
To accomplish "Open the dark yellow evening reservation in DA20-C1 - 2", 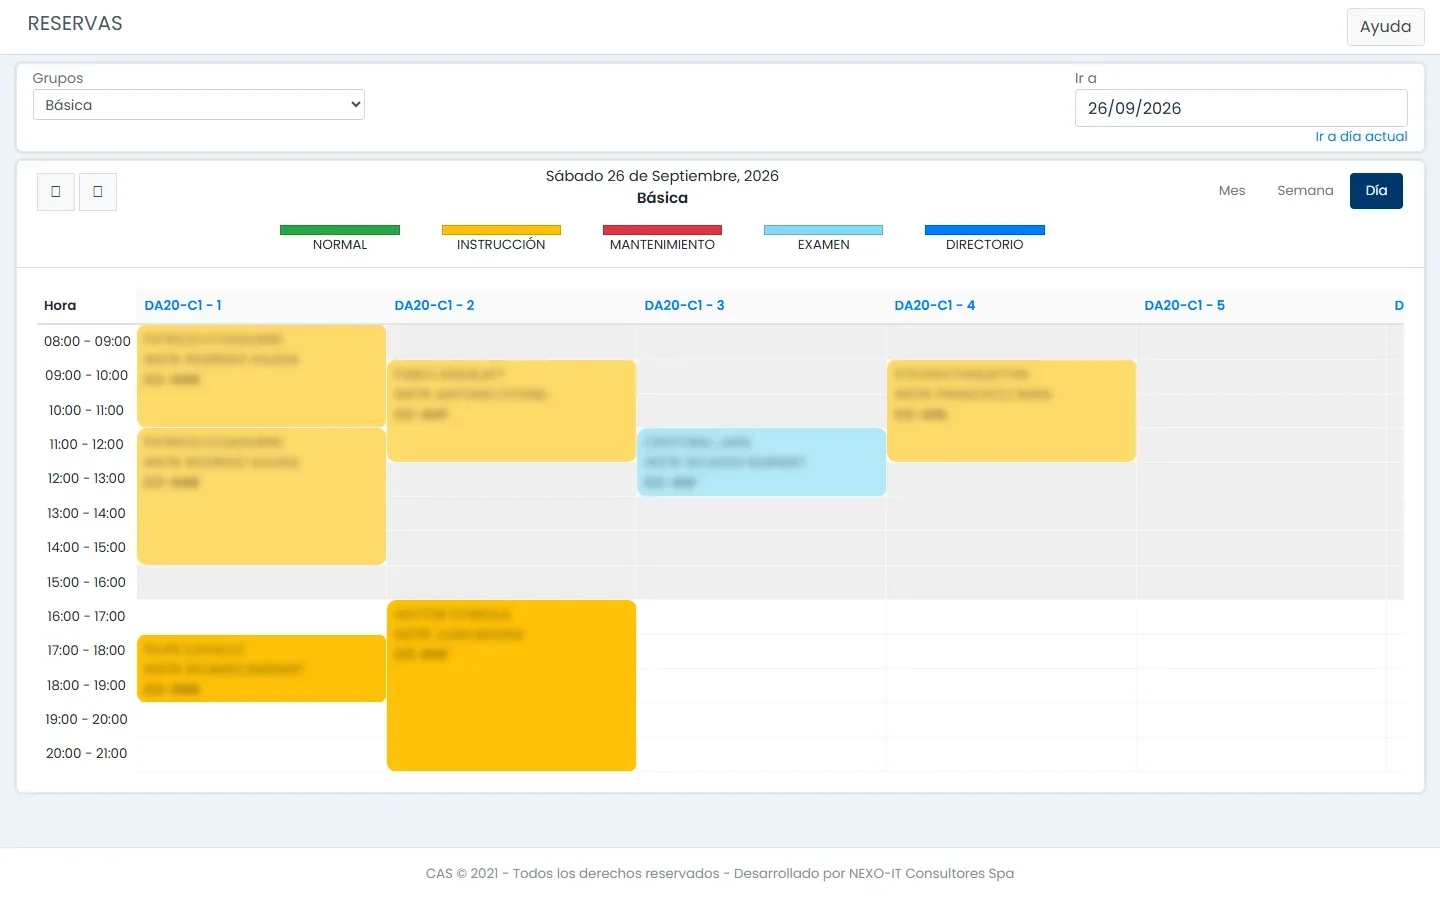I will 511,686.
